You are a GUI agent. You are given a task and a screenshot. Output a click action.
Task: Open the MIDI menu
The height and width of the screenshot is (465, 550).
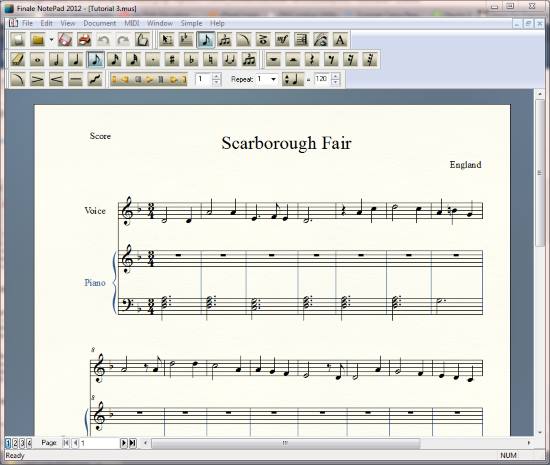pyautogui.click(x=132, y=23)
